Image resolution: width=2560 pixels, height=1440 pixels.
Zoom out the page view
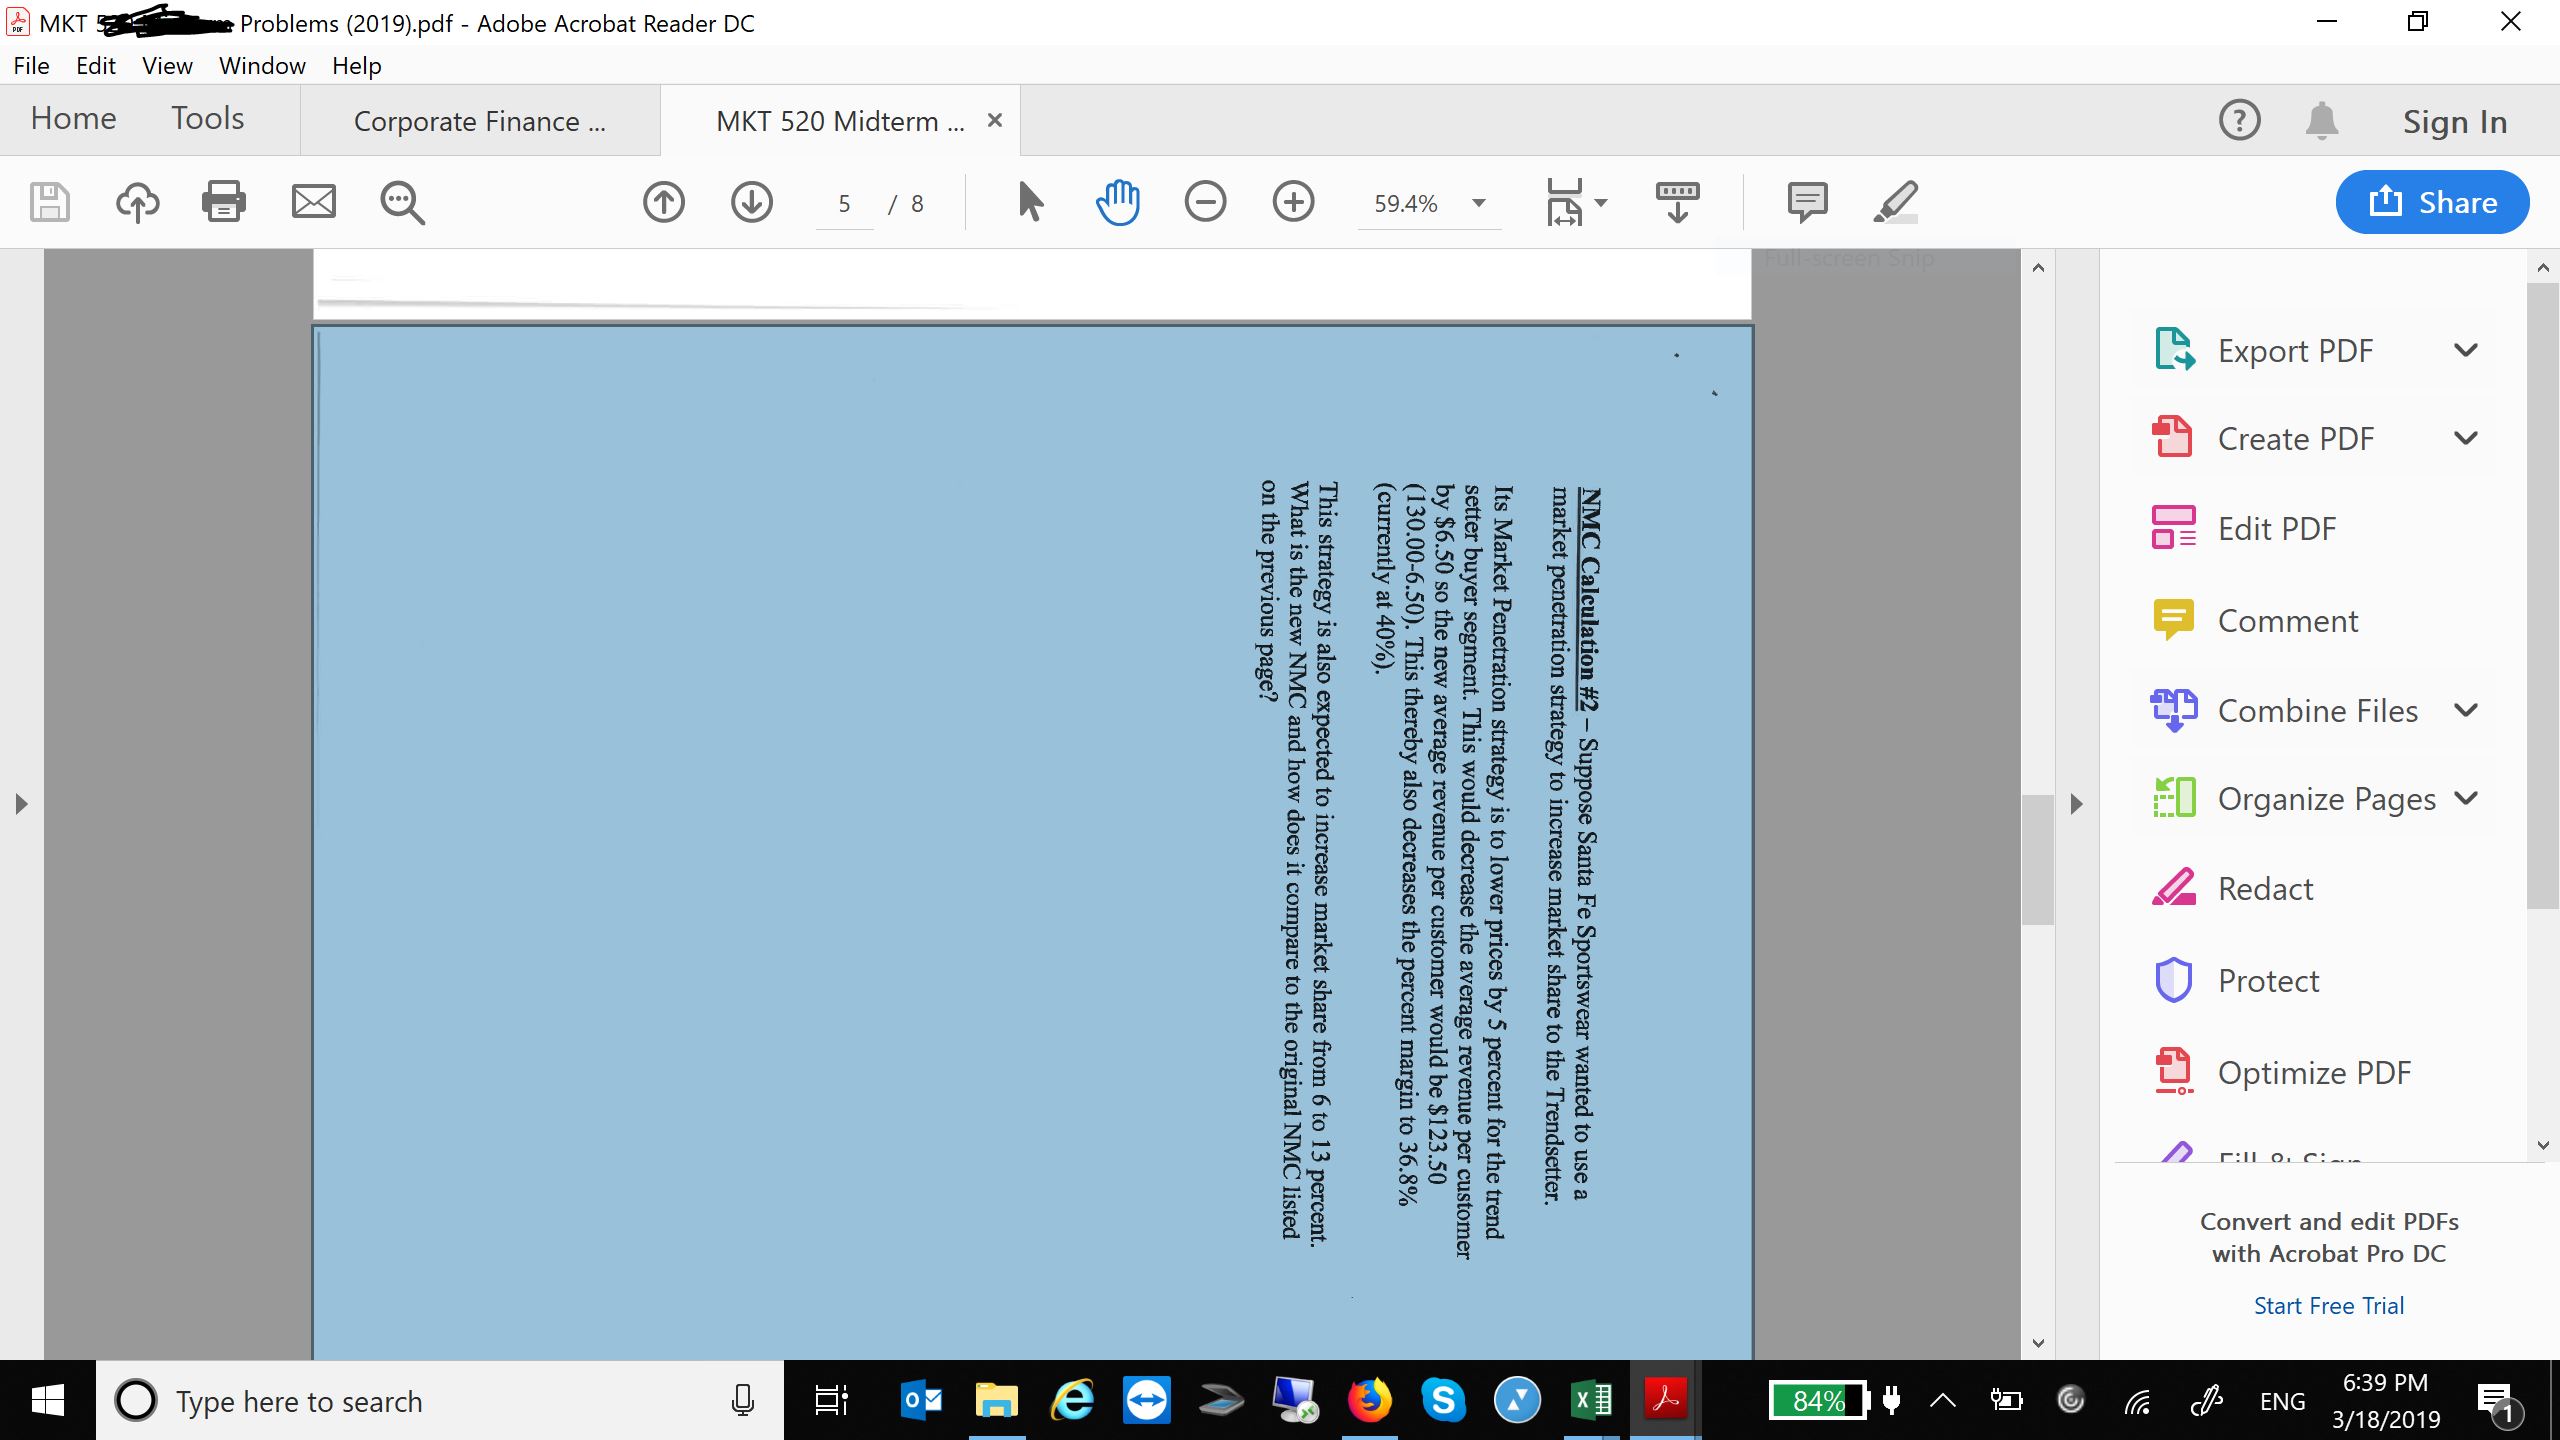(1206, 202)
